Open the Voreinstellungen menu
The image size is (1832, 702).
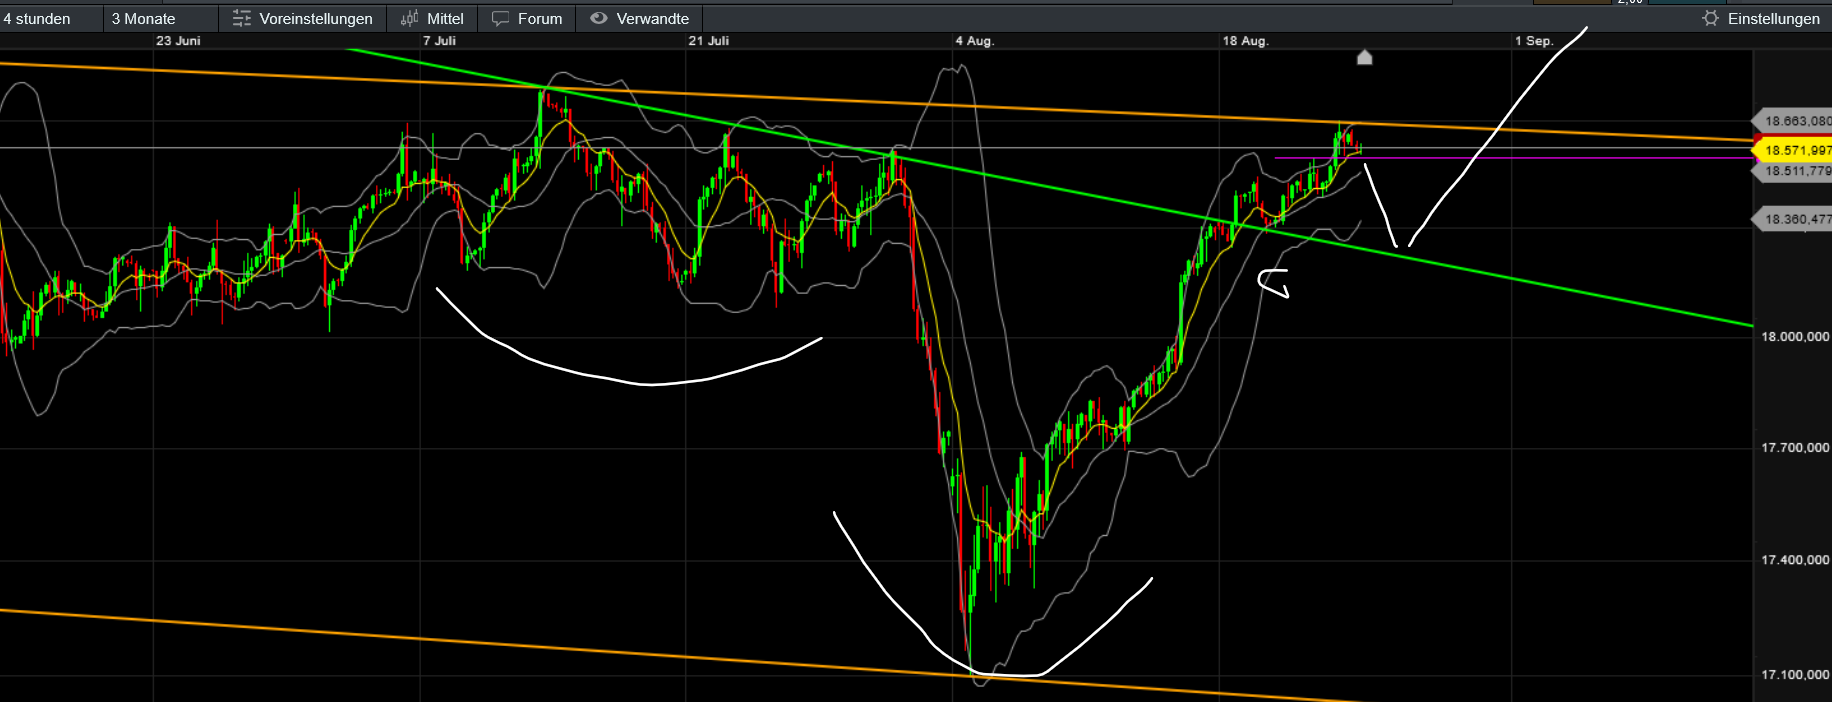pyautogui.click(x=303, y=18)
